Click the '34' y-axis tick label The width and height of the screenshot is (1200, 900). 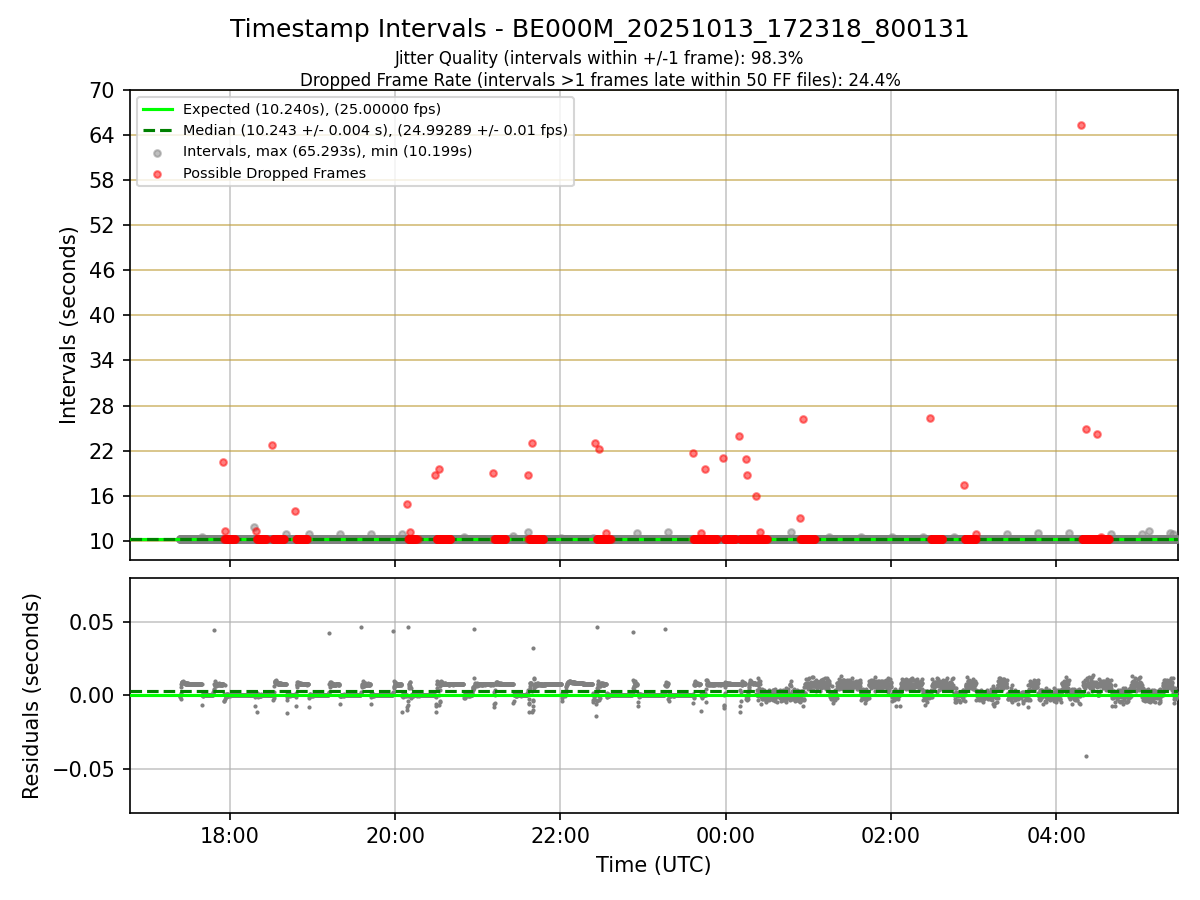click(x=103, y=360)
